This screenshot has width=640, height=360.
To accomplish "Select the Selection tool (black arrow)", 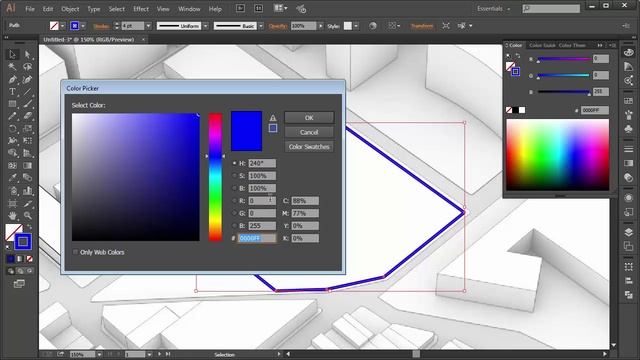I will pyautogui.click(x=12, y=54).
